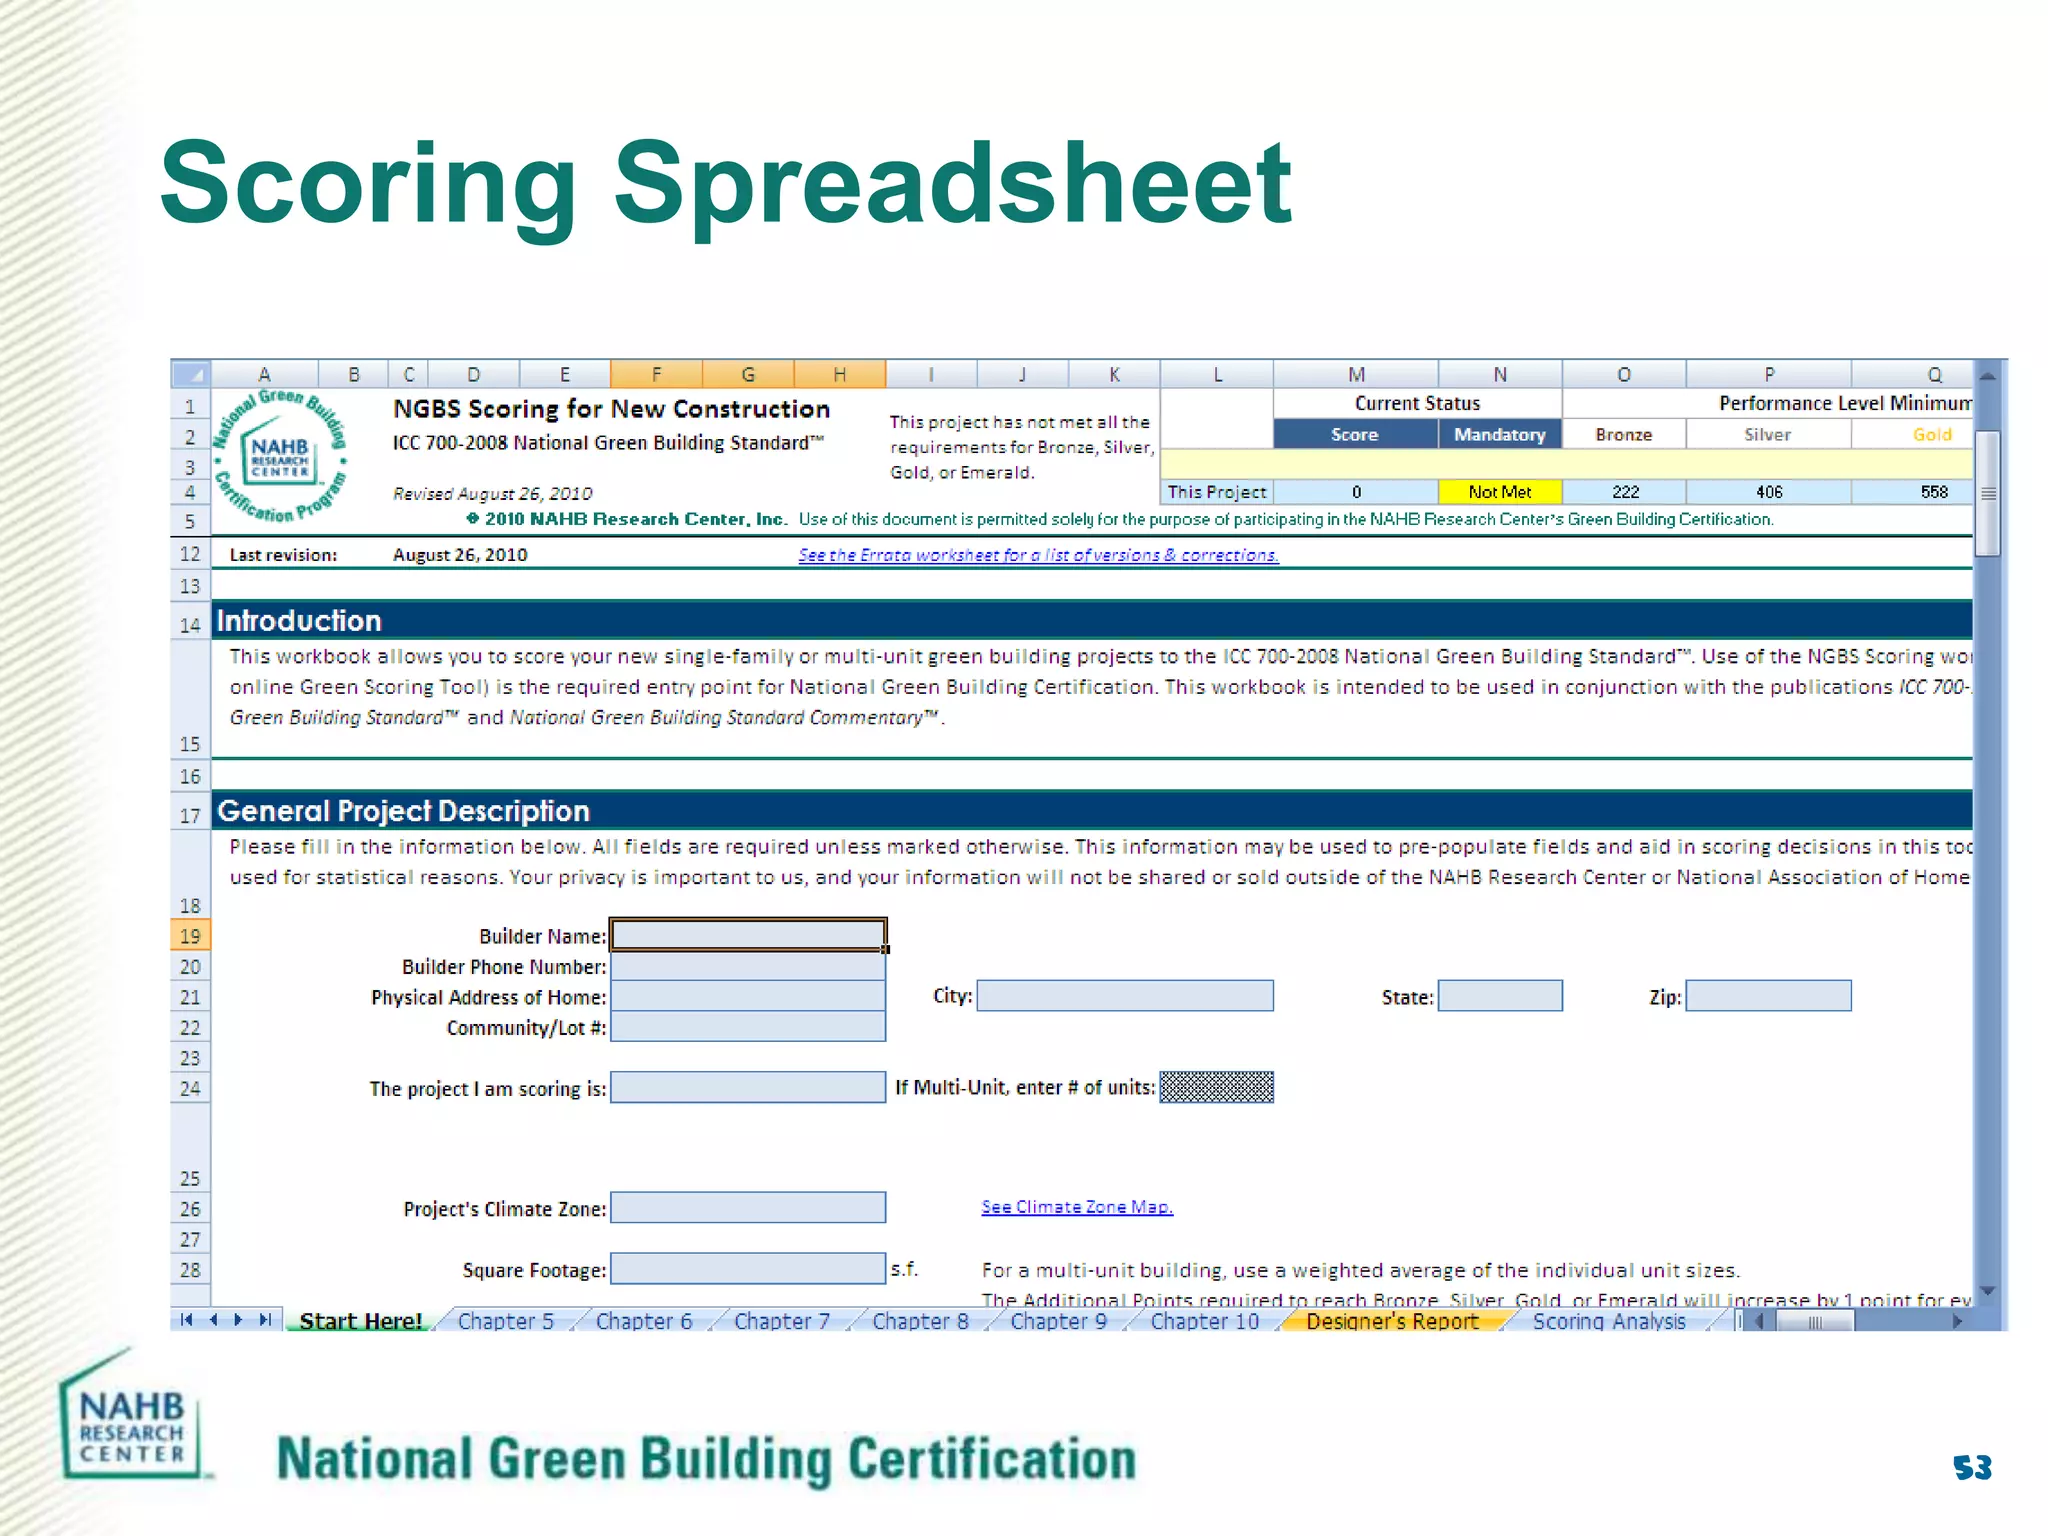This screenshot has width=2048, height=1536.
Task: Switch to Chapter 10 sheet tab
Action: [x=1205, y=1321]
